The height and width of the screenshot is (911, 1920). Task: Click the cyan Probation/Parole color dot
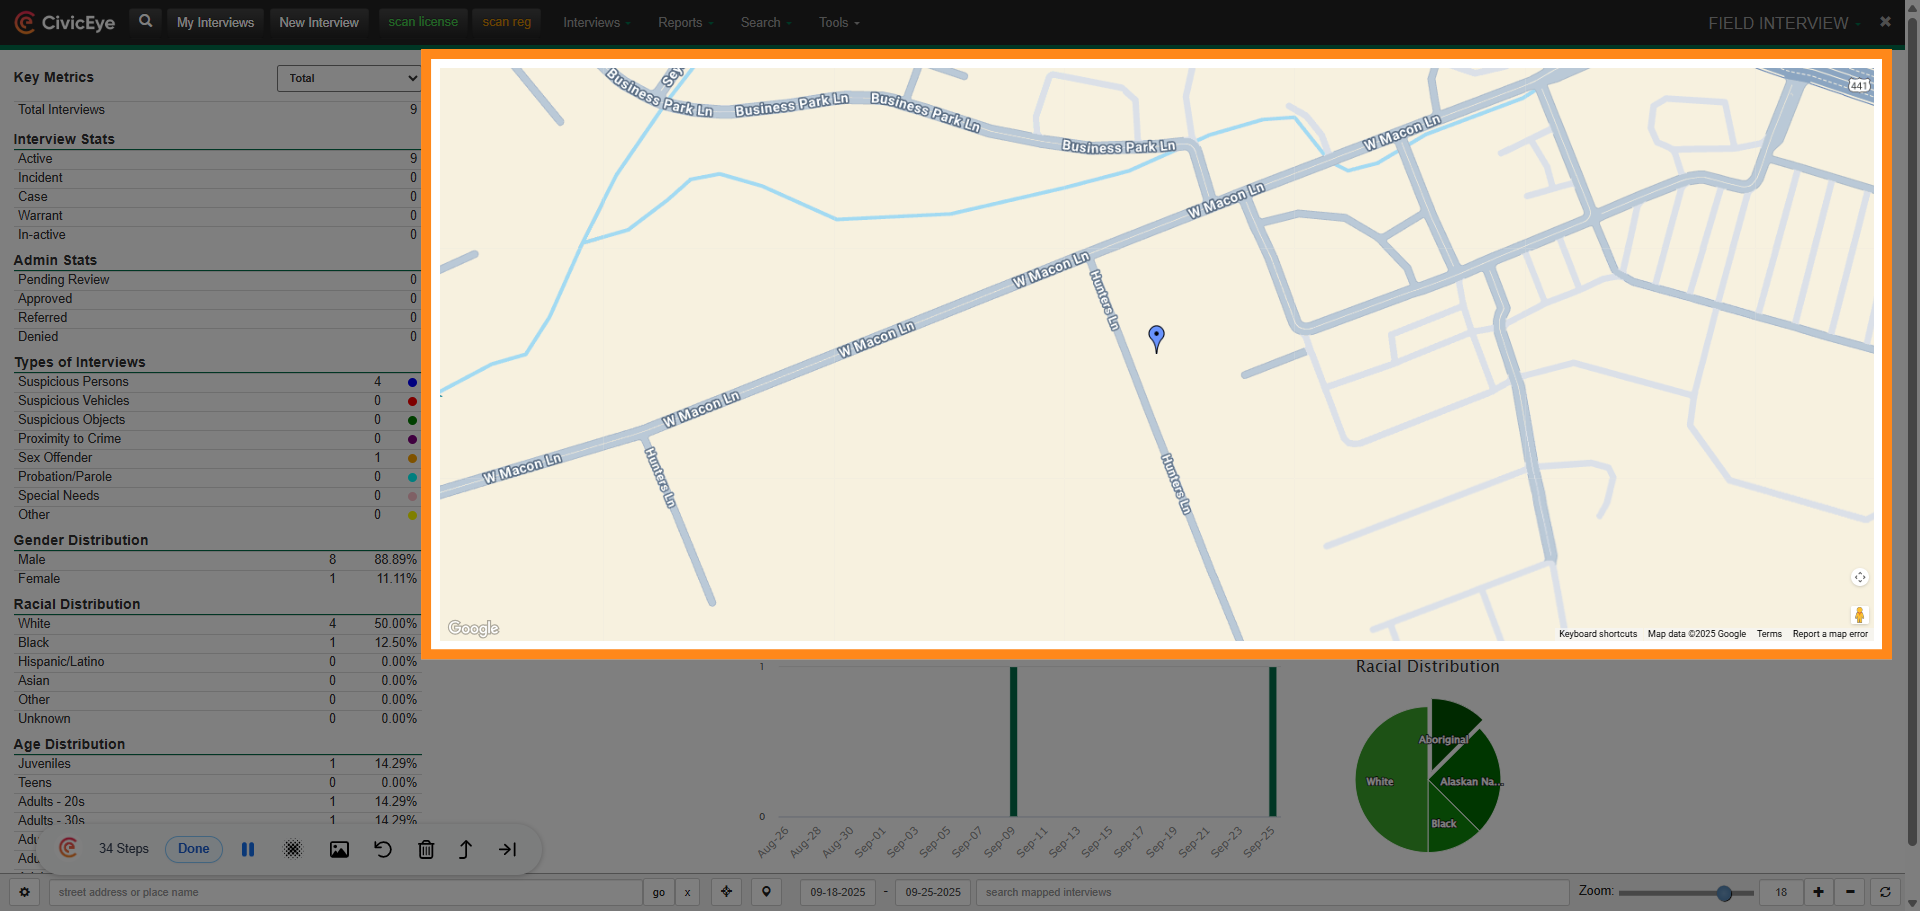tap(412, 477)
